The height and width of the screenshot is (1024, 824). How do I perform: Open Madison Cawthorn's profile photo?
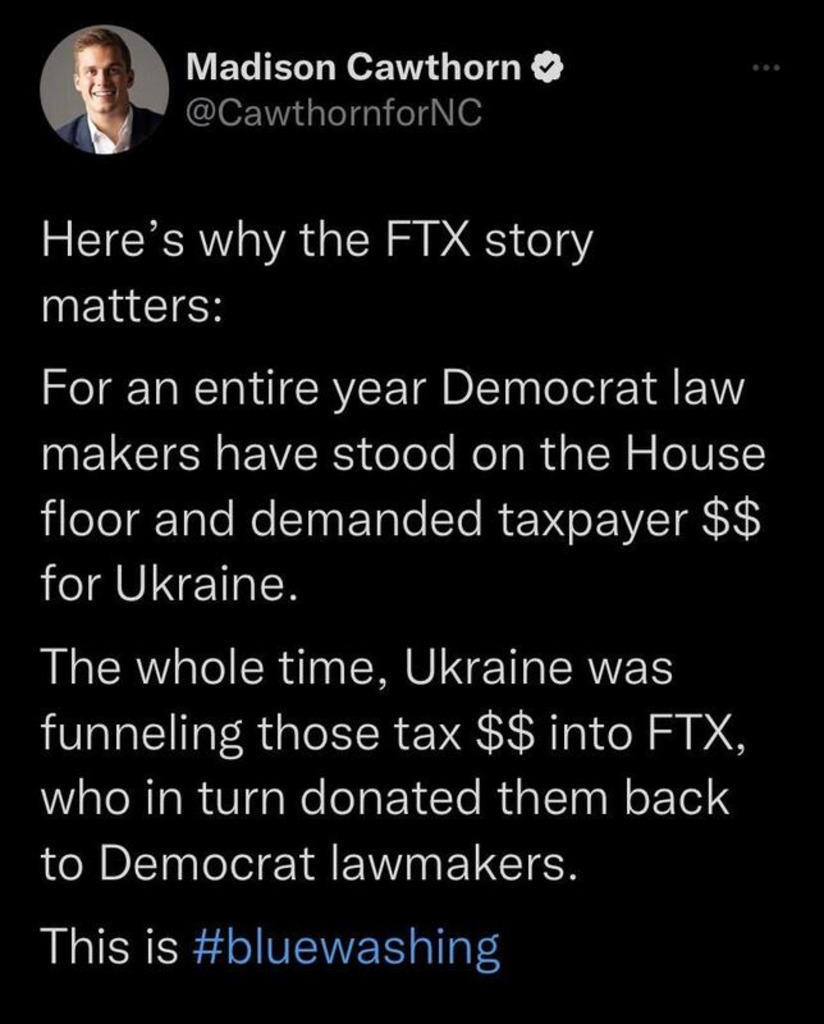point(104,89)
